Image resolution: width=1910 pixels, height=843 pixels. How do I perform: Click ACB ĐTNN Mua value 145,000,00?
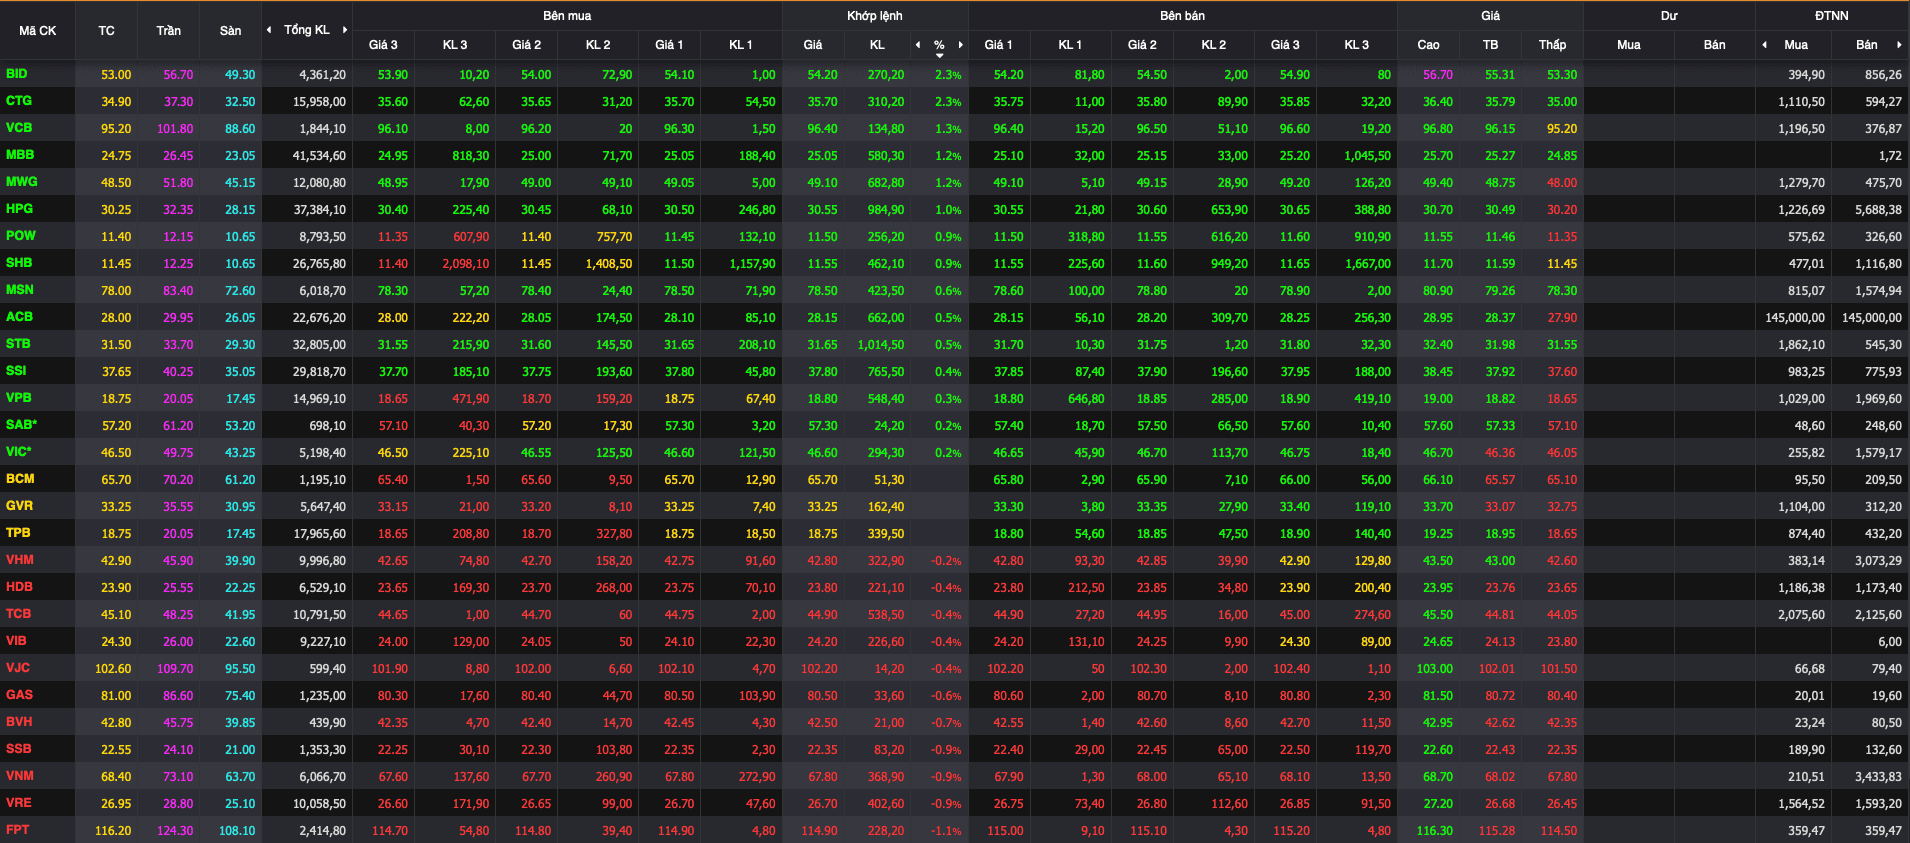(x=1795, y=318)
